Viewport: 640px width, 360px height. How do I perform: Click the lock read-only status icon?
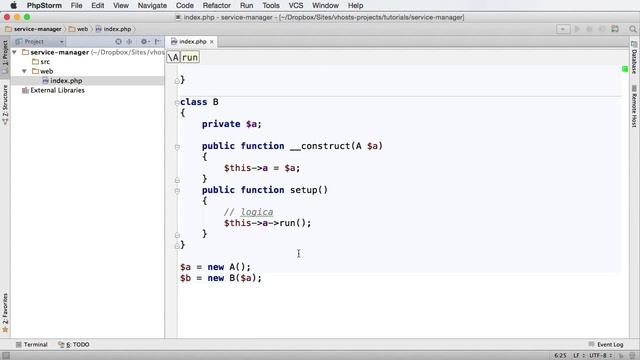(x=621, y=356)
